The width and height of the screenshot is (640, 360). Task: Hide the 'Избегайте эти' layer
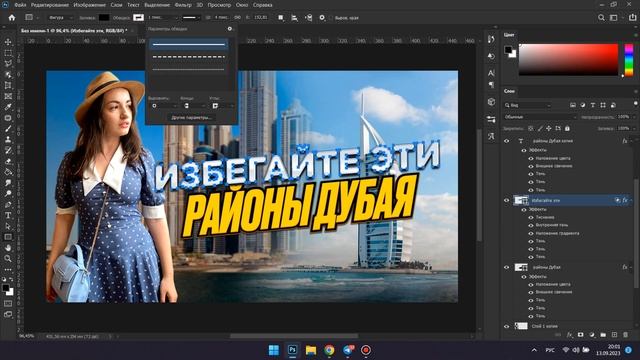[507, 200]
